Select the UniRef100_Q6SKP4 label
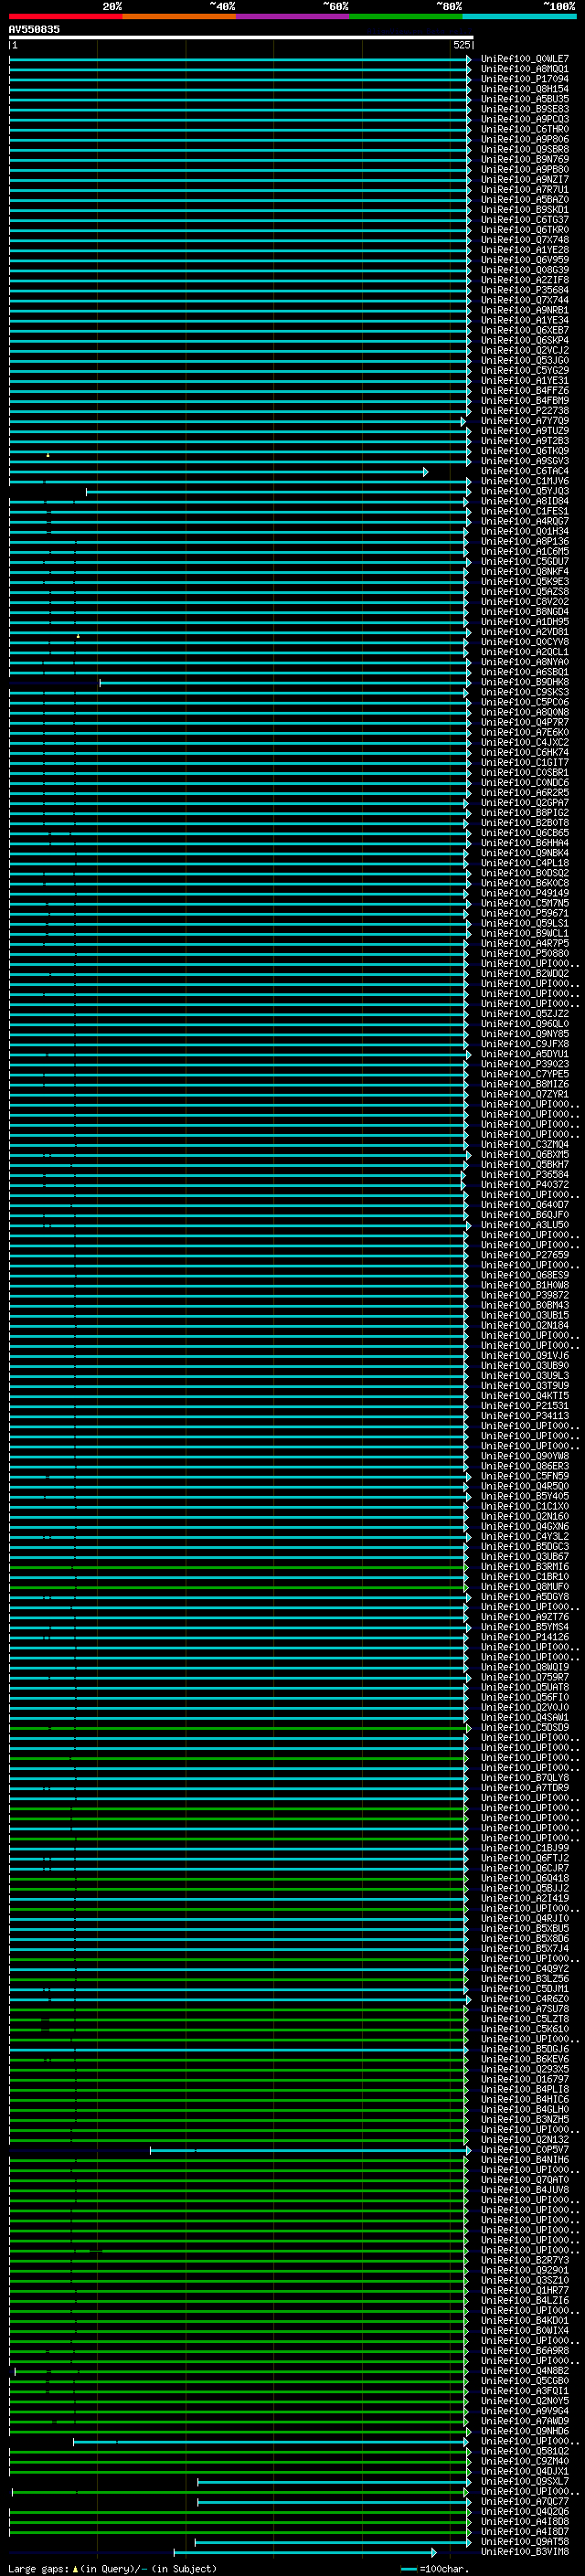 524,340
